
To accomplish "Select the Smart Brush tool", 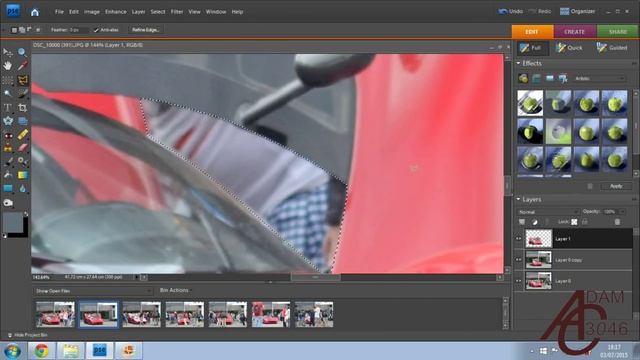I will [x=22, y=162].
